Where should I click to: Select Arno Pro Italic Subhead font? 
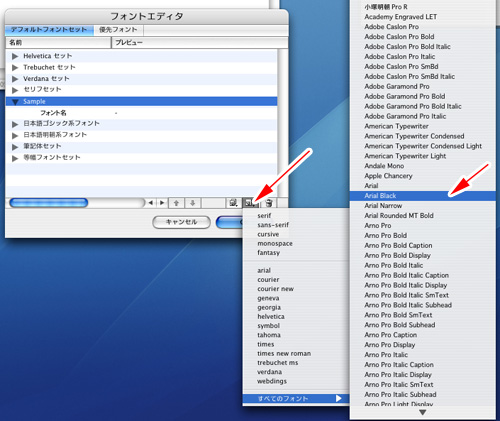click(x=423, y=395)
